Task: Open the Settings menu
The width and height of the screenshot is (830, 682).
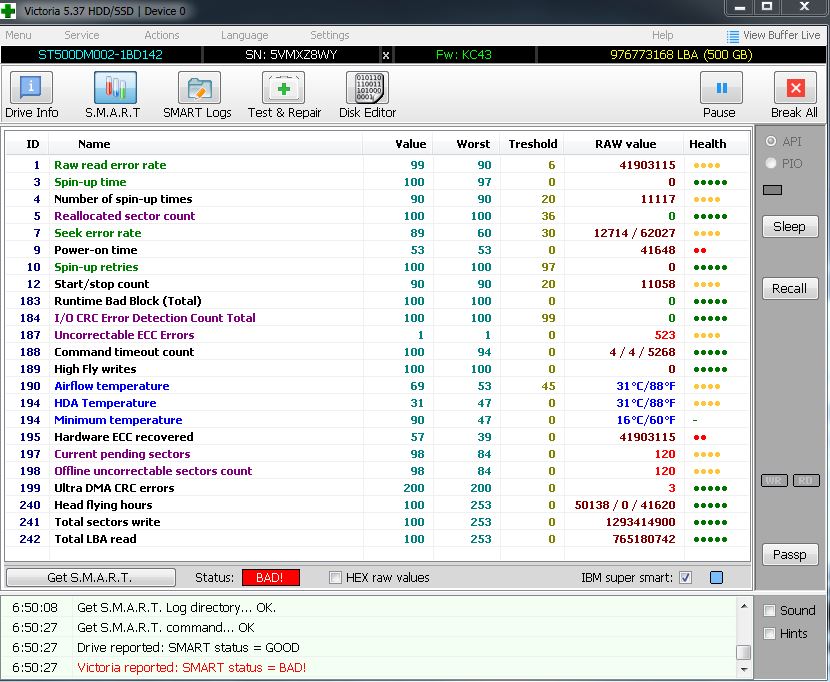Action: (x=329, y=35)
